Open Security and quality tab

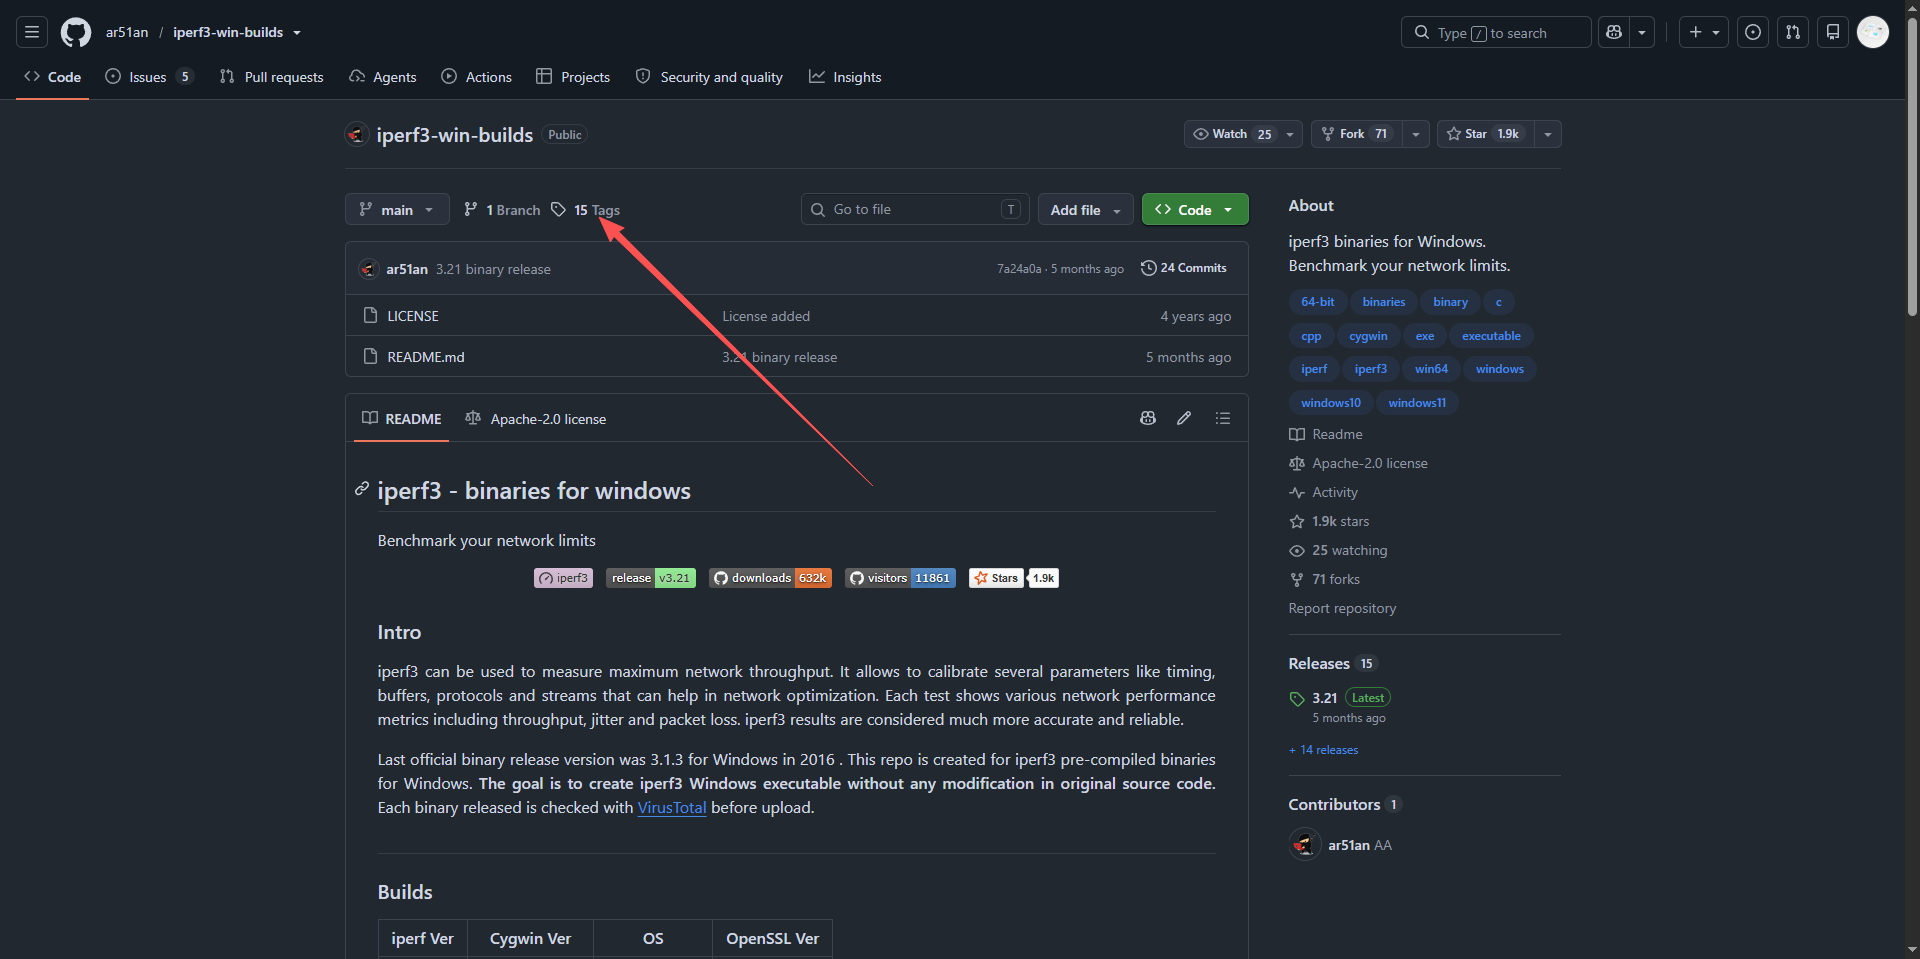tap(709, 77)
